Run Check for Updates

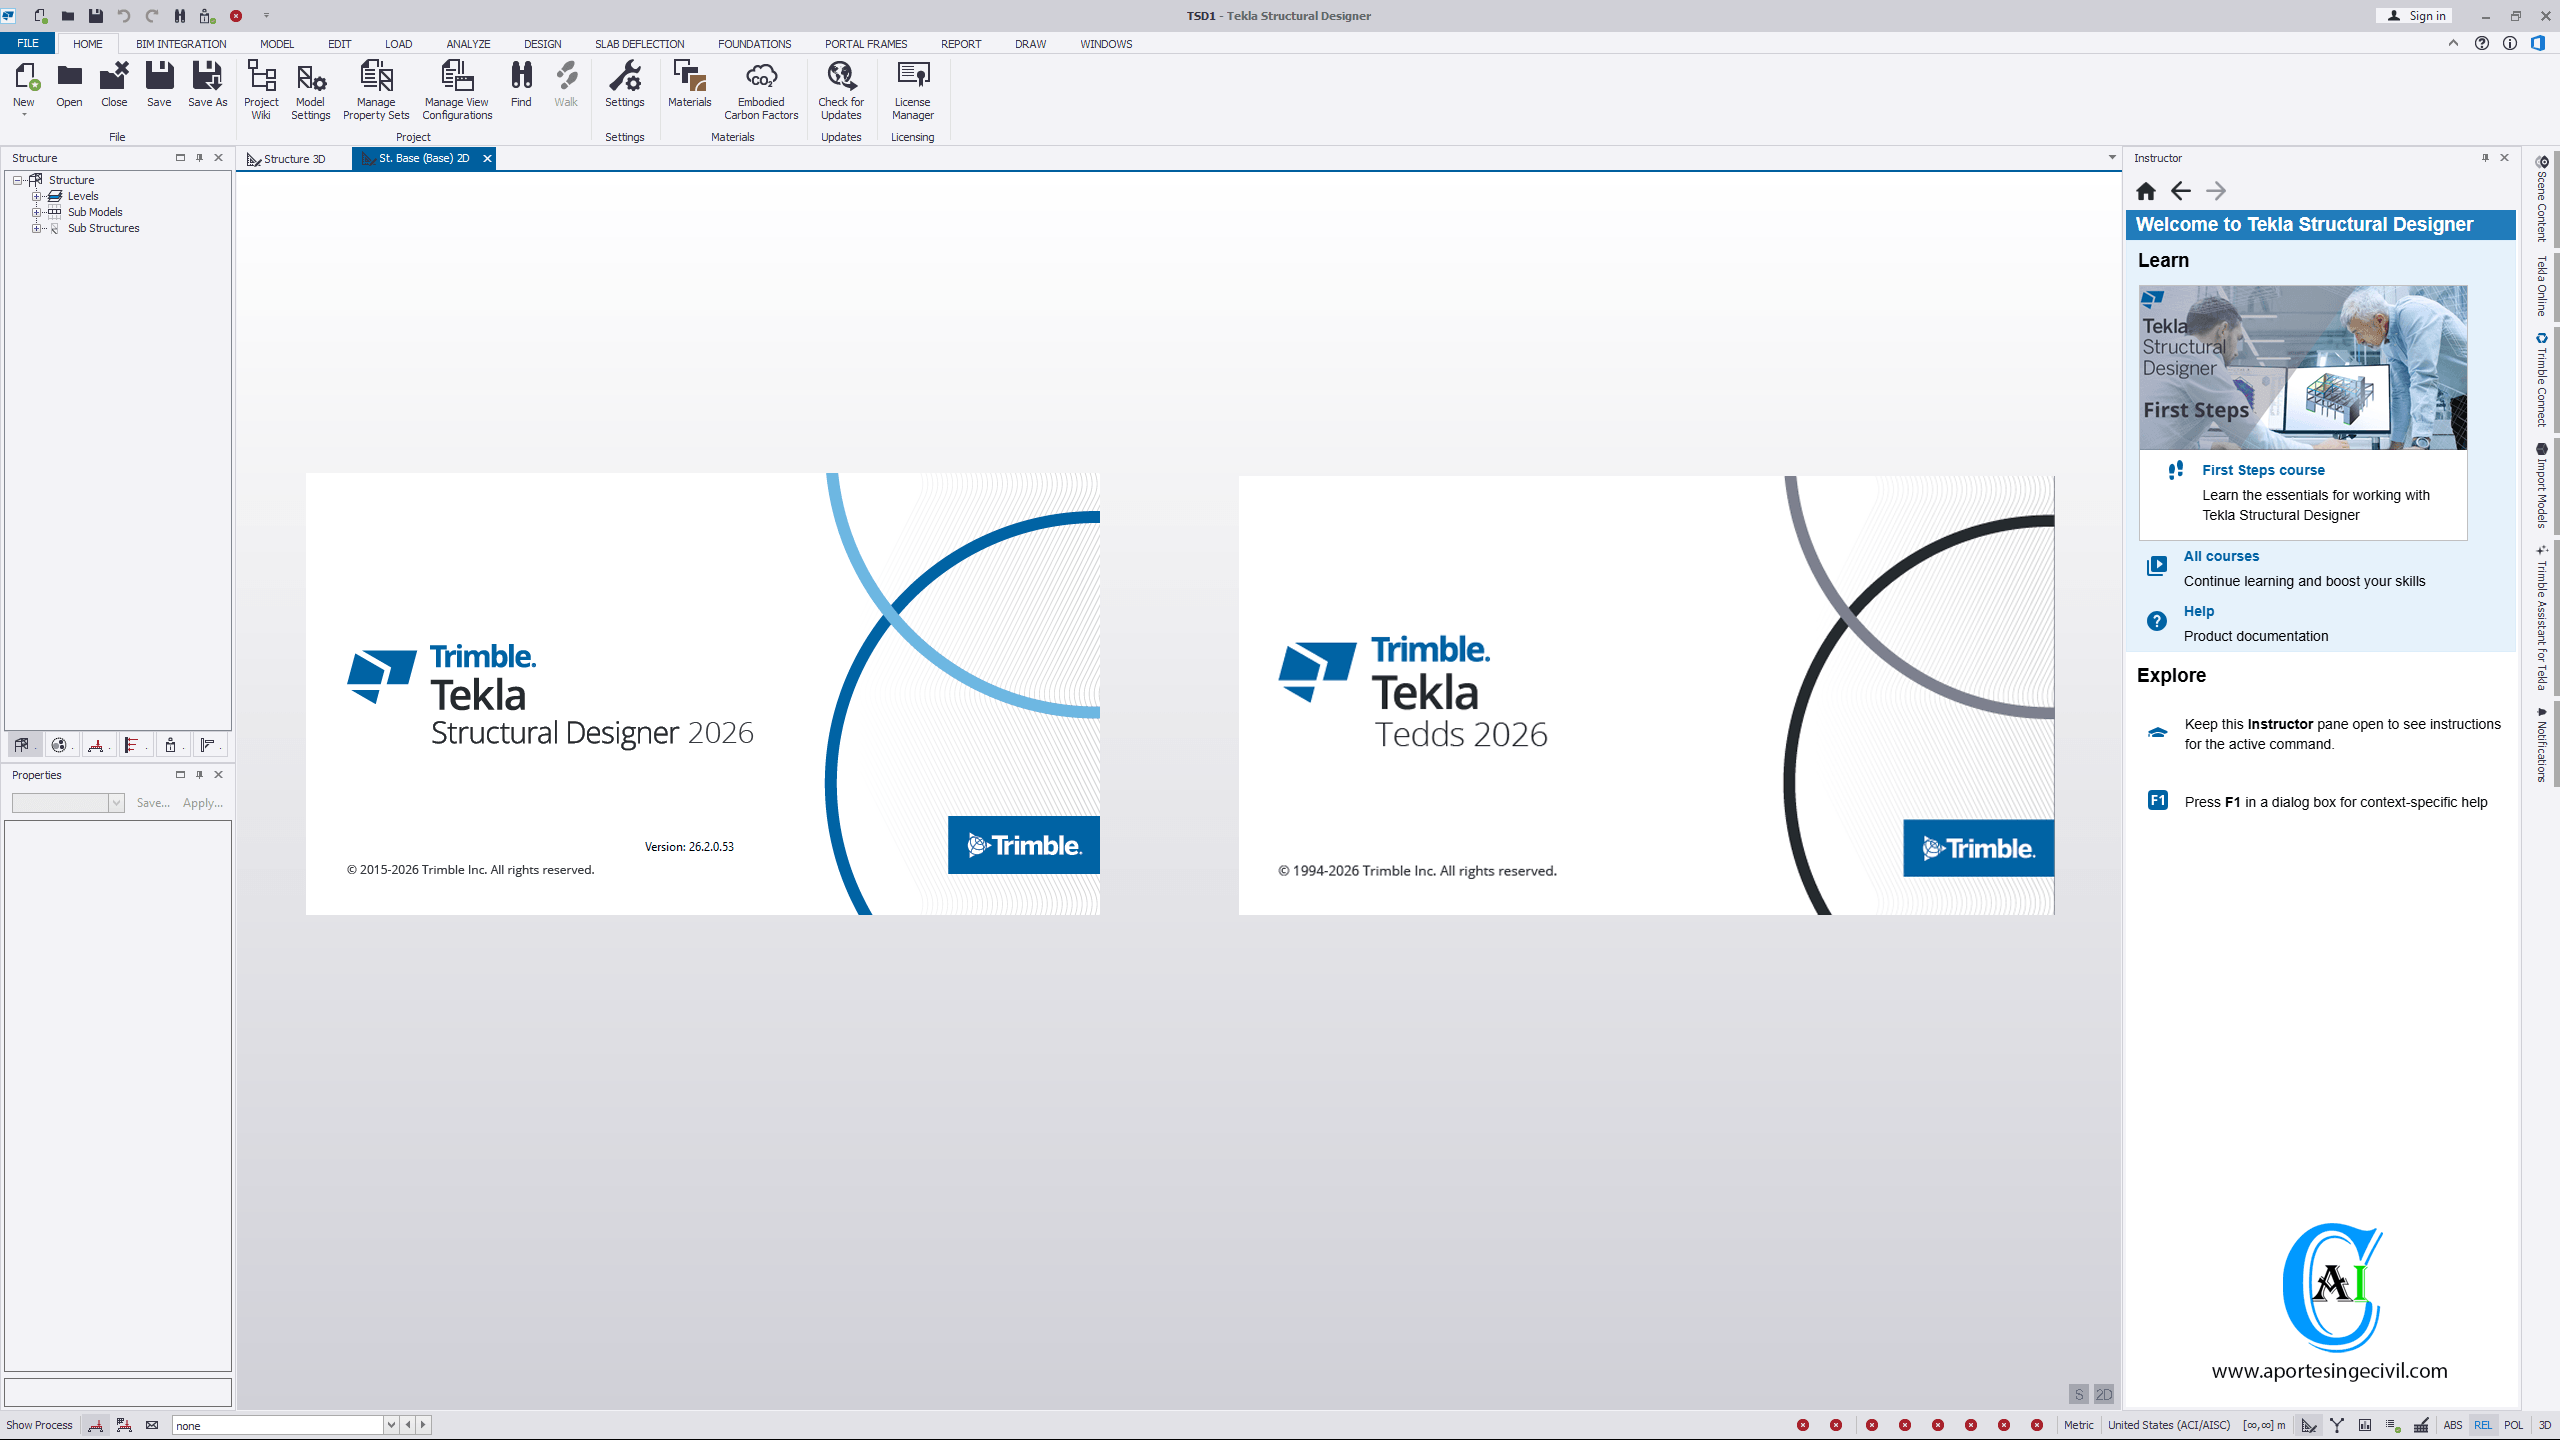[841, 90]
